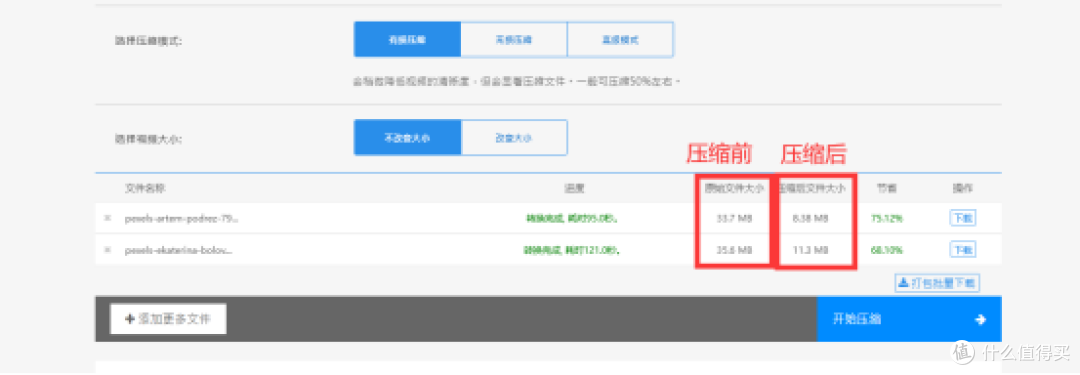
Task: Start compression with 开始压缩 button
Action: coord(909,319)
